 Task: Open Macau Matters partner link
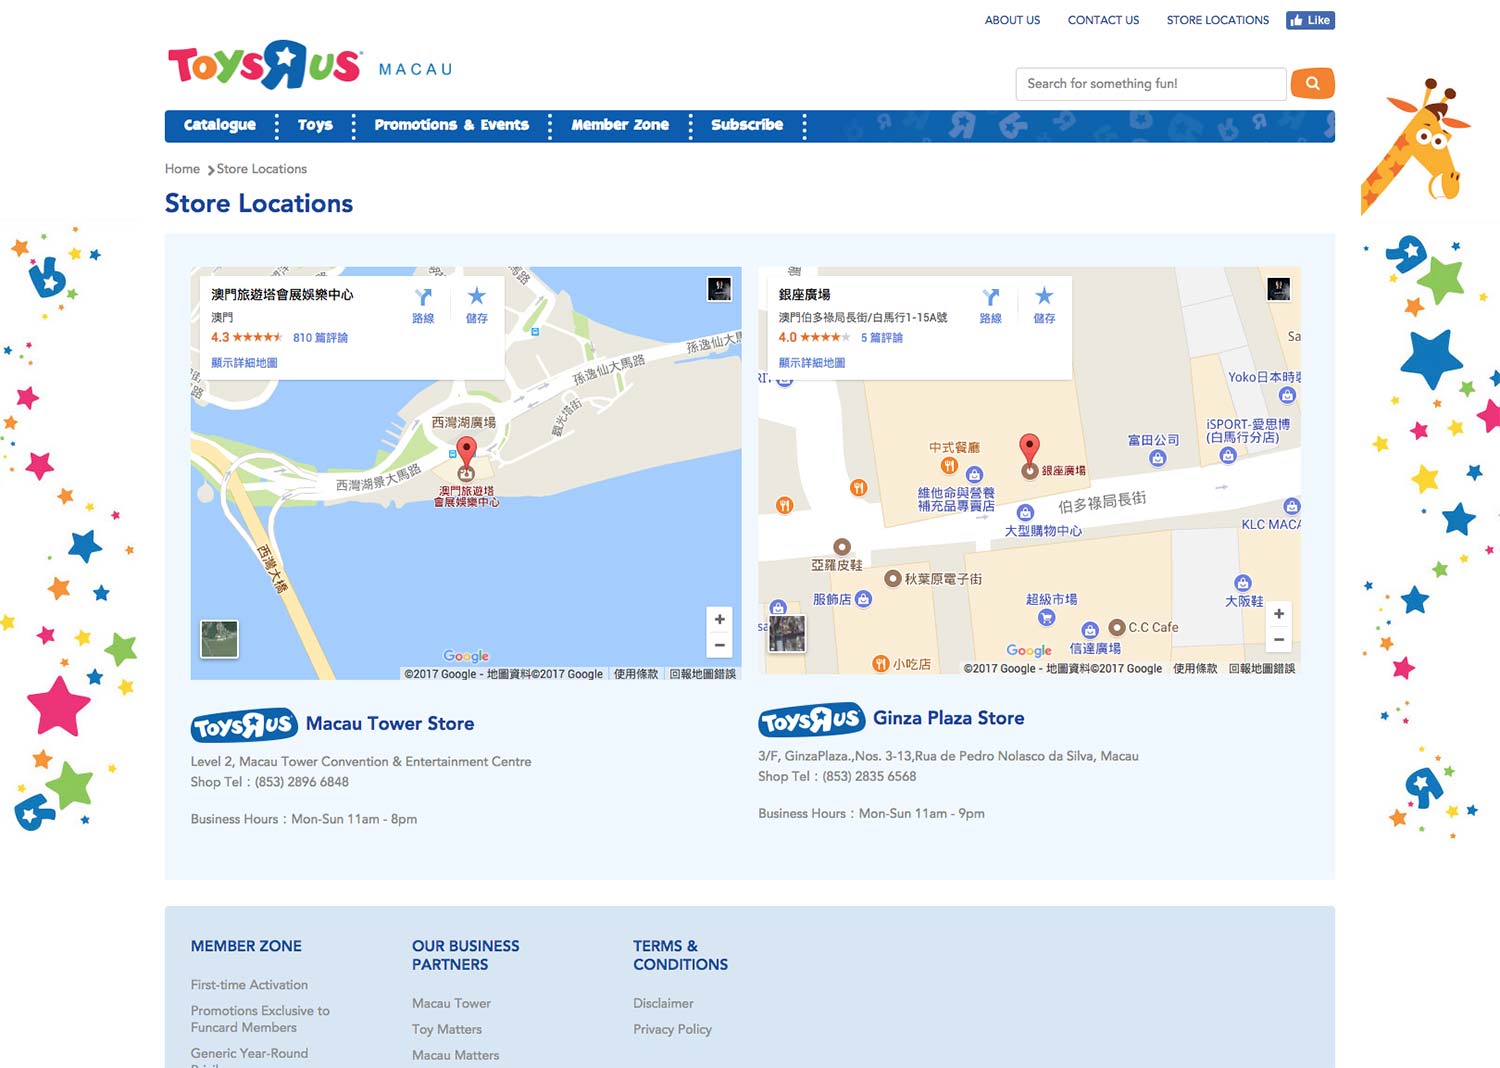[455, 1055]
